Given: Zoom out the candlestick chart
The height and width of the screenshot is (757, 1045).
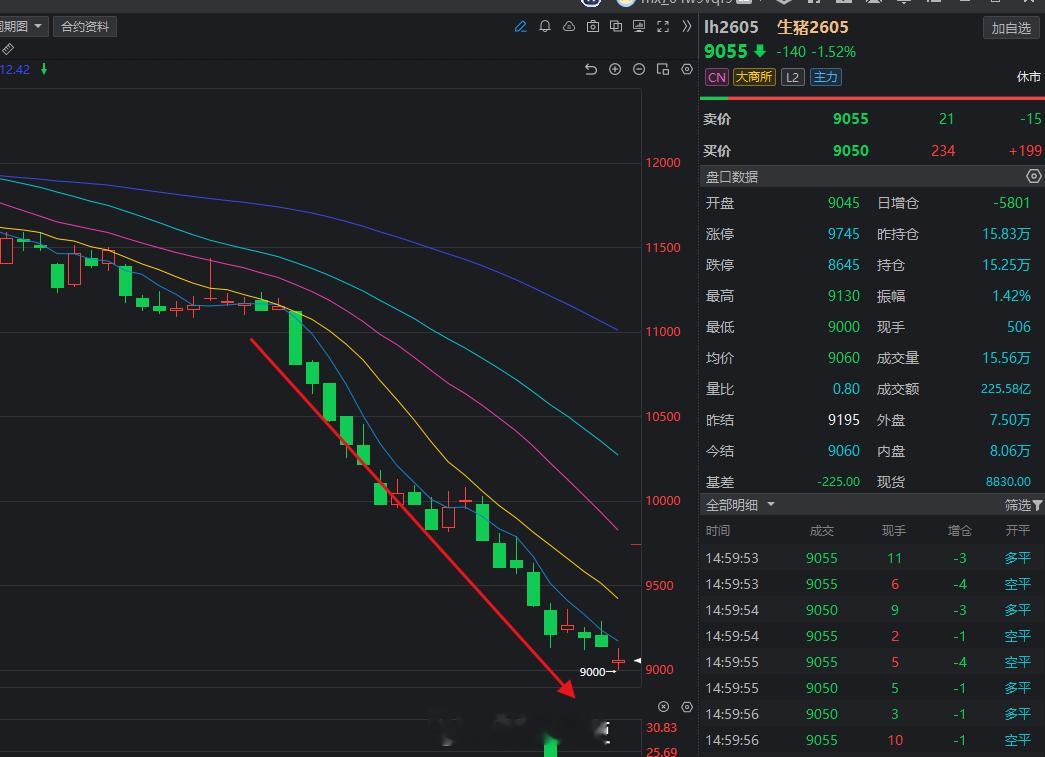Looking at the screenshot, I should (638, 69).
